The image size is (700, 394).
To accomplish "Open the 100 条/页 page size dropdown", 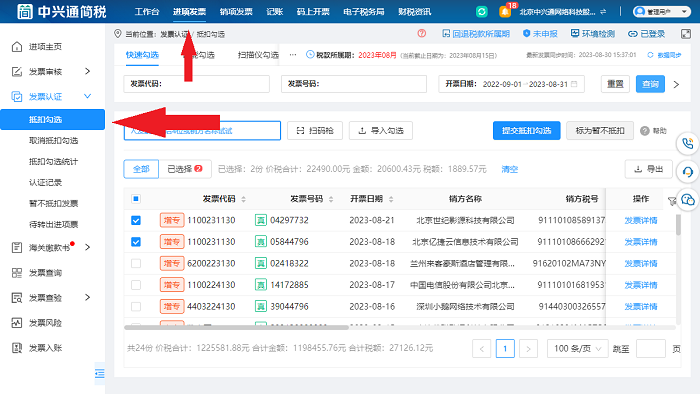I will coord(578,348).
